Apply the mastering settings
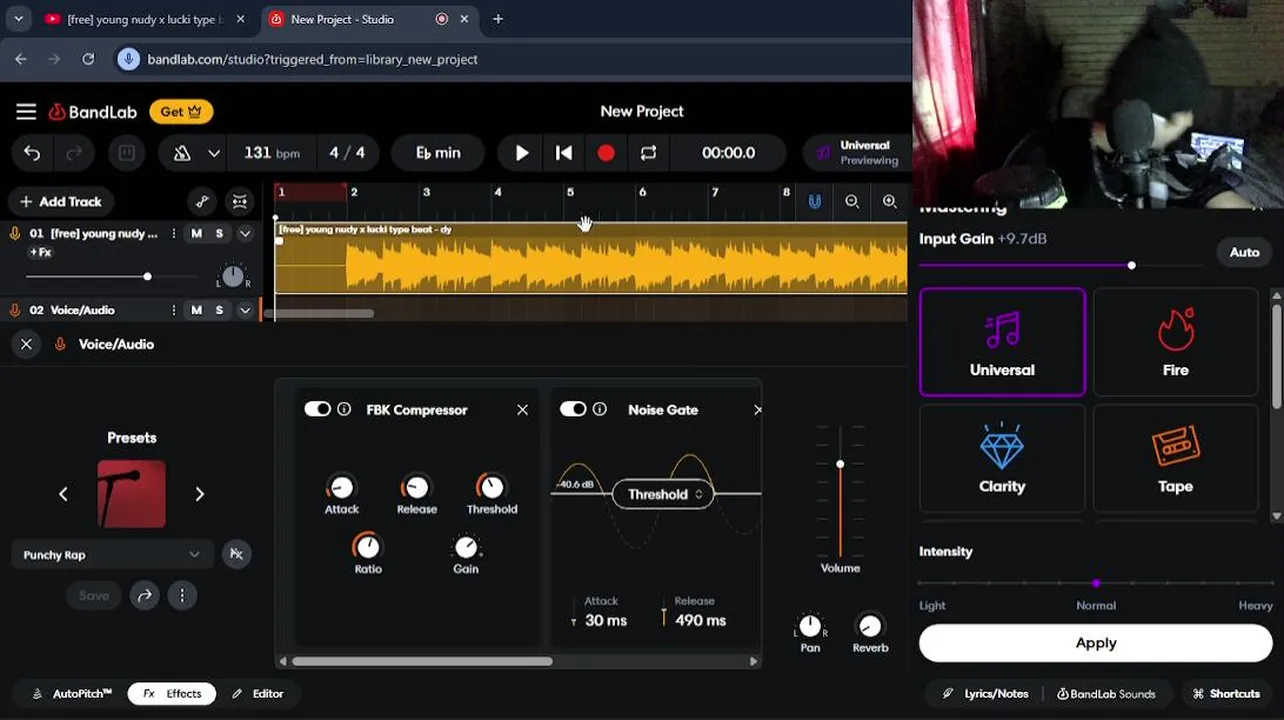Screen dimensions: 1284x720 pyautogui.click(x=1096, y=643)
